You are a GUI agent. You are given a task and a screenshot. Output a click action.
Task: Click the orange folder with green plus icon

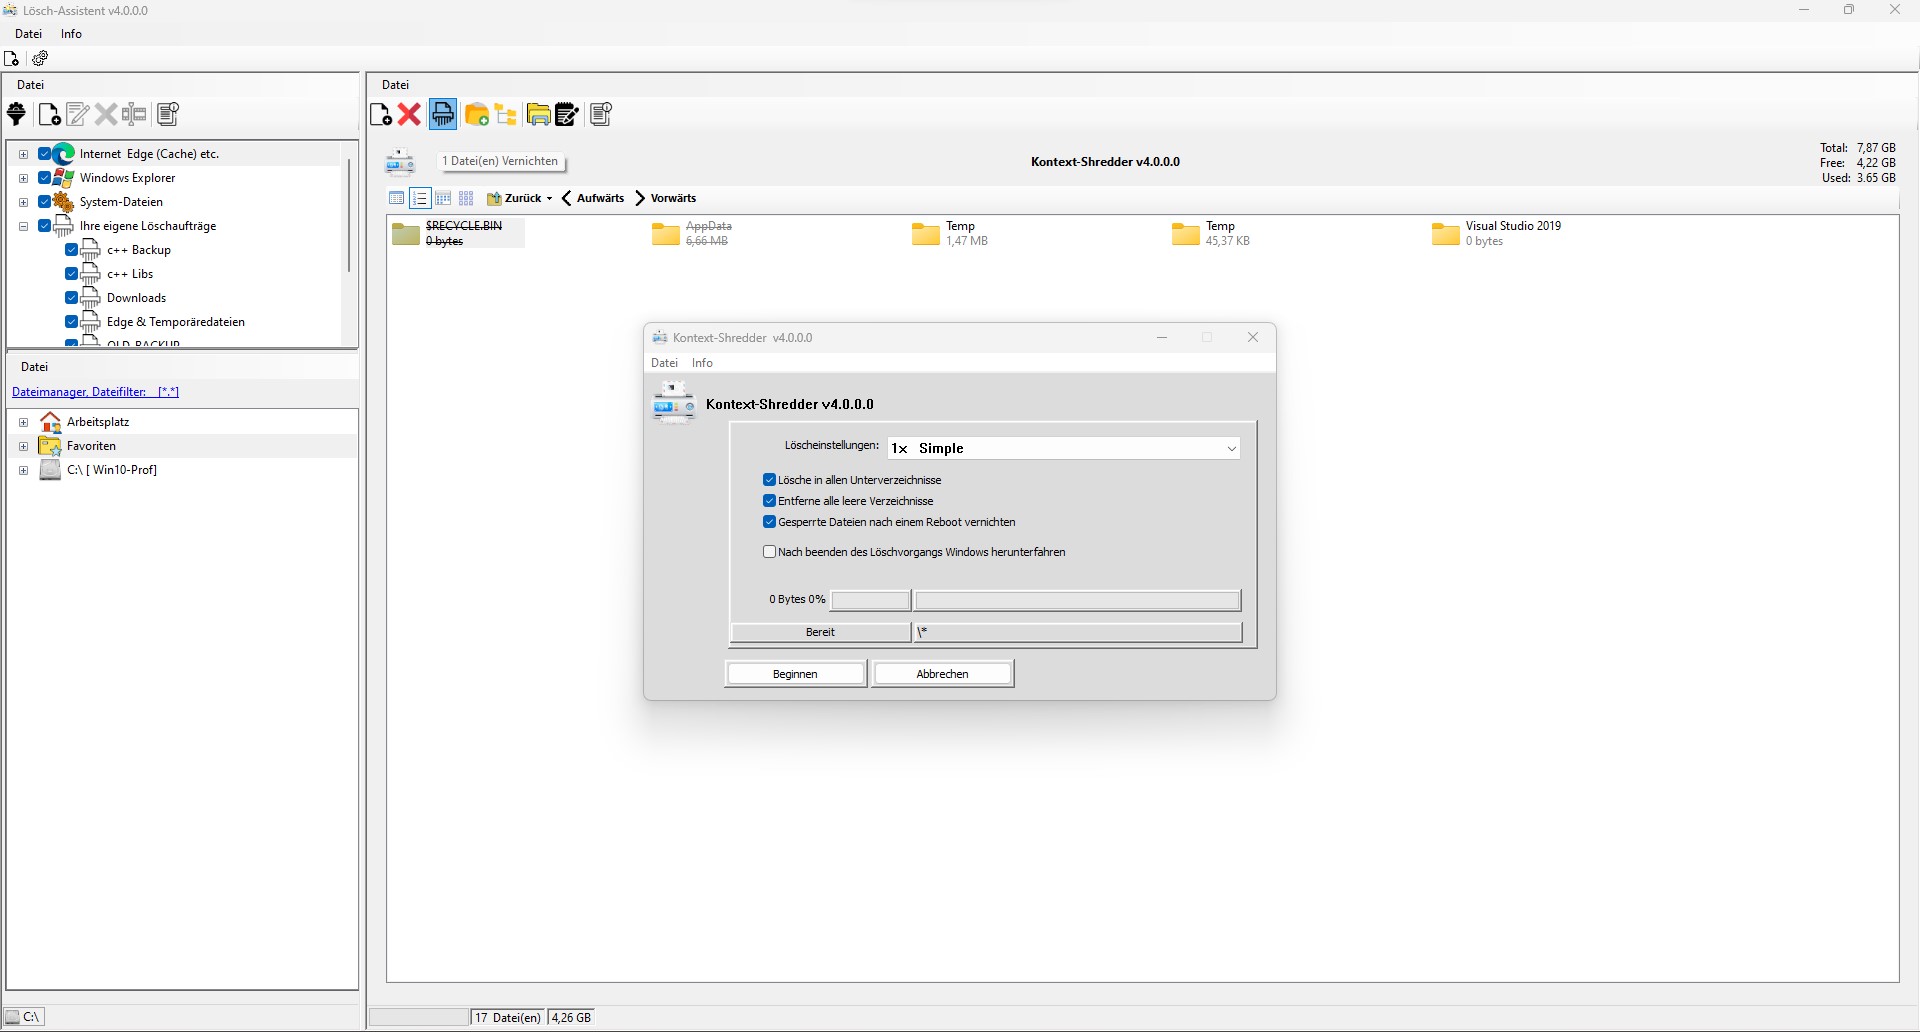tap(477, 115)
